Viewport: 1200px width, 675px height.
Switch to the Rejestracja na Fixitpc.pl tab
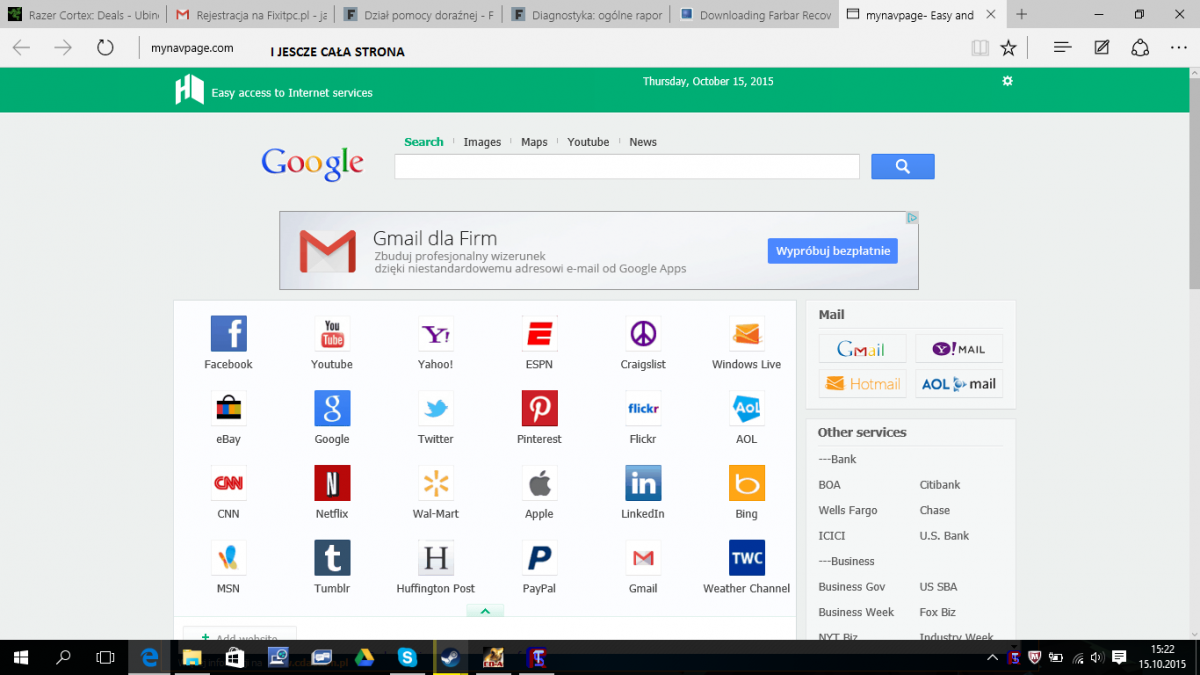pos(250,15)
